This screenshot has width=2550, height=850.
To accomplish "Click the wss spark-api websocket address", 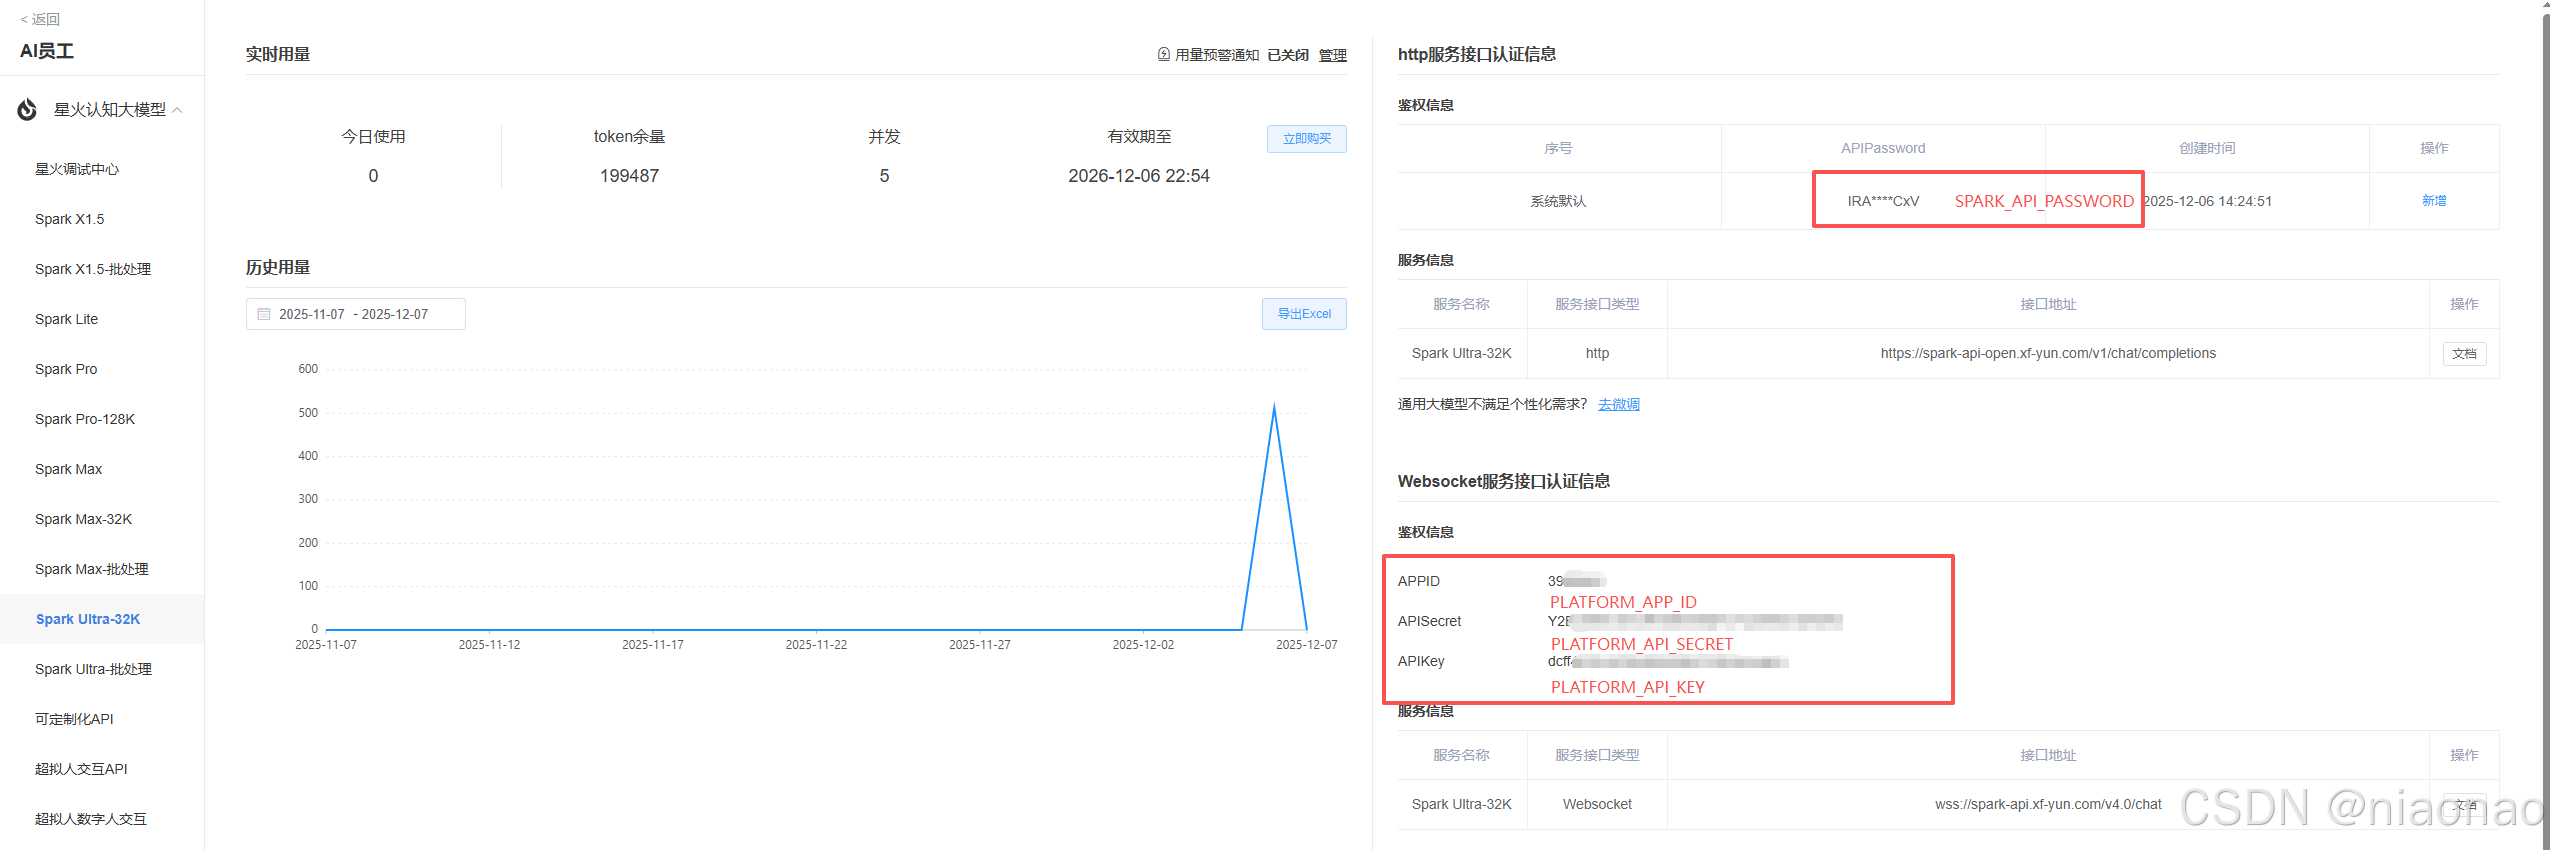I will pos(2047,804).
